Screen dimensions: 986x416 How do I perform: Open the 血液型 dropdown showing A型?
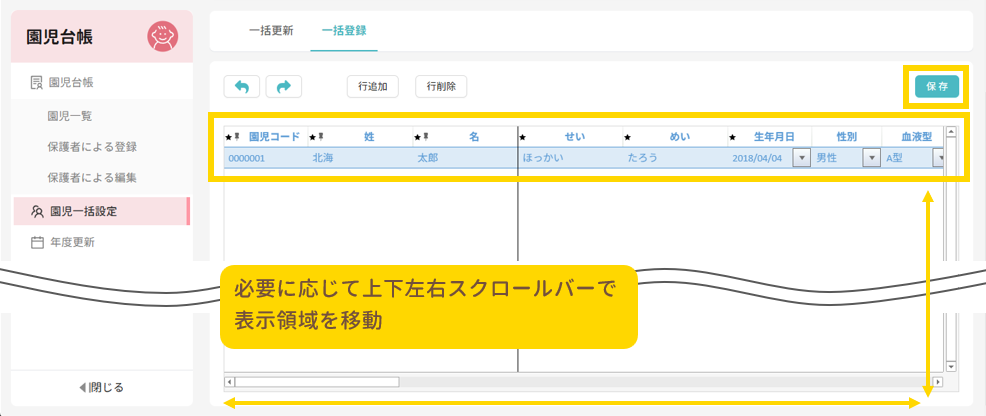939,158
